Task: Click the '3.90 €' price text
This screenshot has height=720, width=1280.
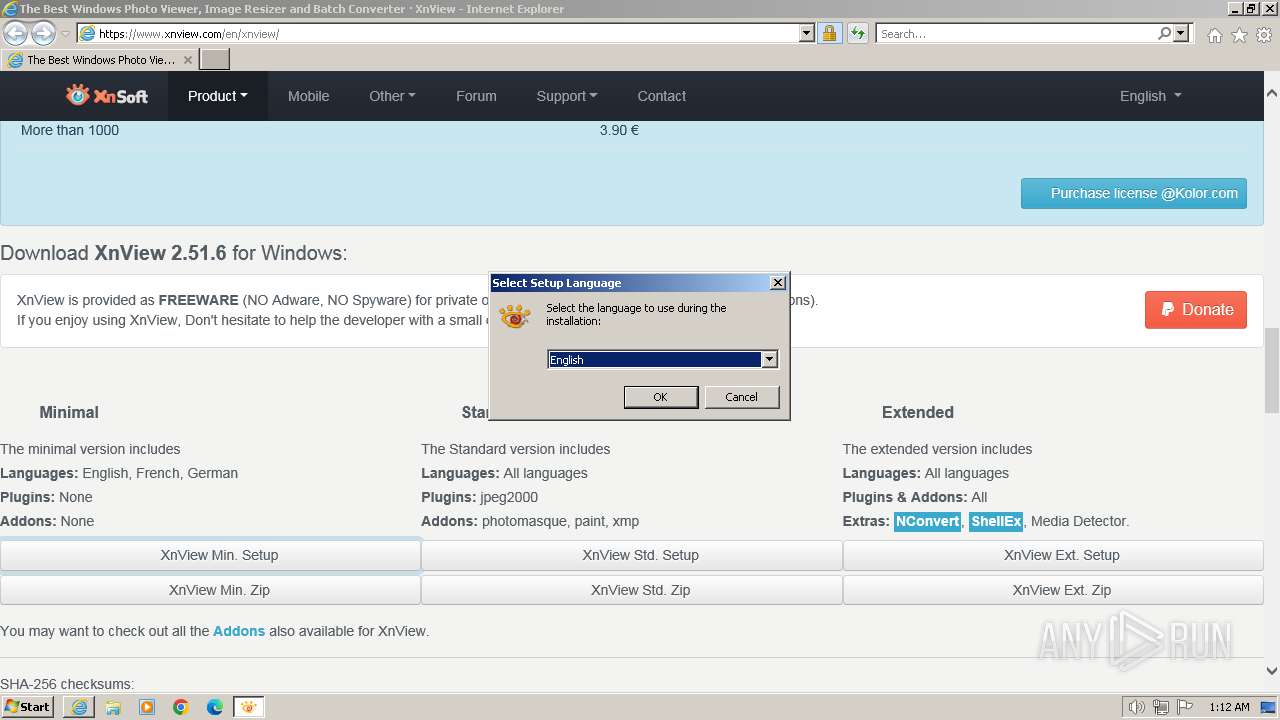Action: (x=619, y=130)
